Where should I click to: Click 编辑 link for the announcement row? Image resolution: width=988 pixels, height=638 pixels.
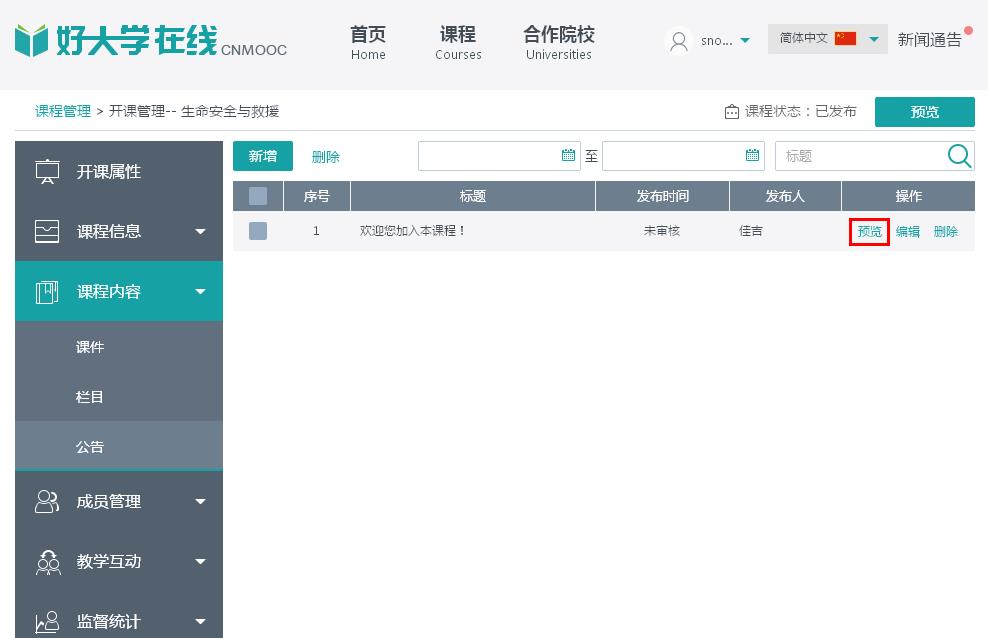tap(908, 231)
